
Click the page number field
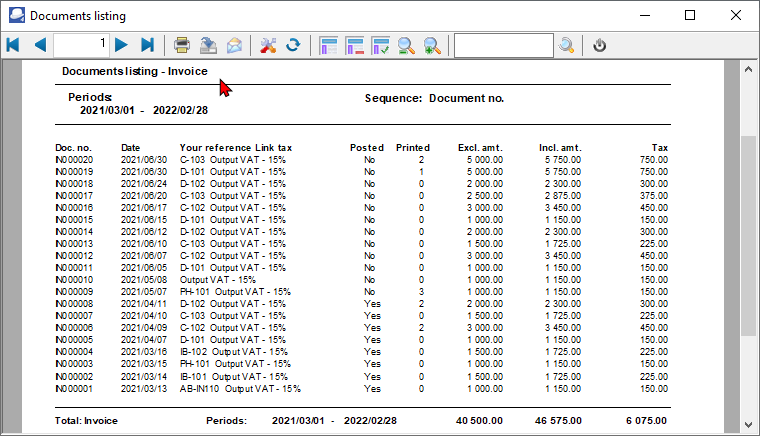click(x=81, y=45)
